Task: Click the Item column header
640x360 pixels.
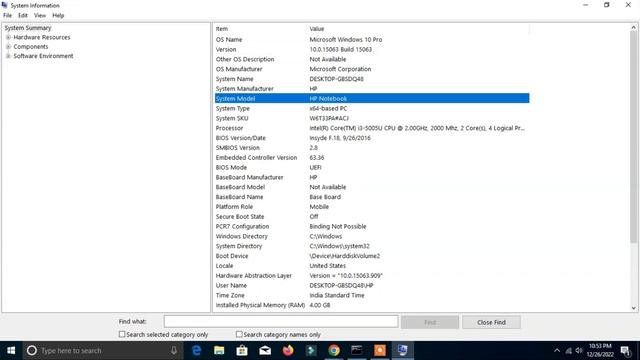Action: 260,29
